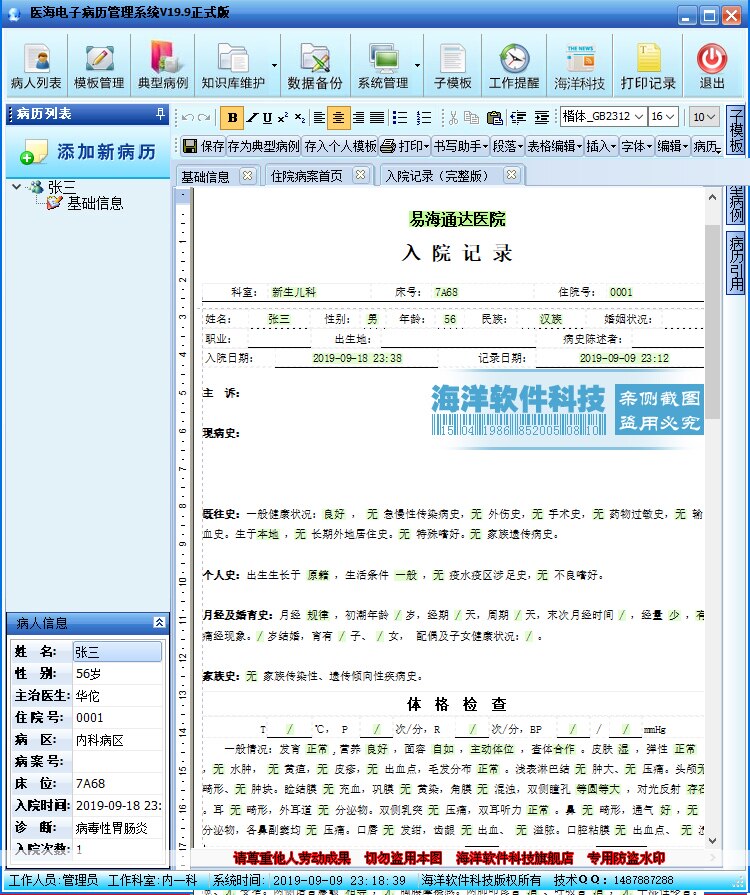Viewport: 750px width, 895px height.
Task: Insert bulleted list
Action: click(400, 118)
